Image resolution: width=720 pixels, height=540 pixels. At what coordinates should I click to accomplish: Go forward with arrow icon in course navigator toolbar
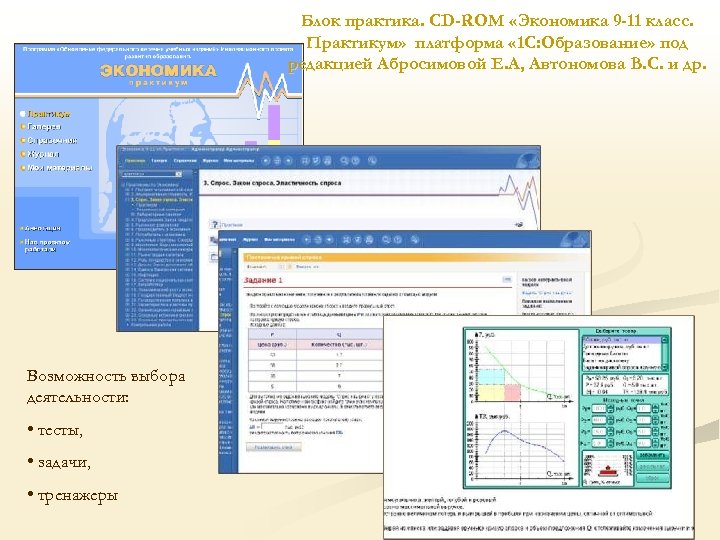click(x=288, y=161)
